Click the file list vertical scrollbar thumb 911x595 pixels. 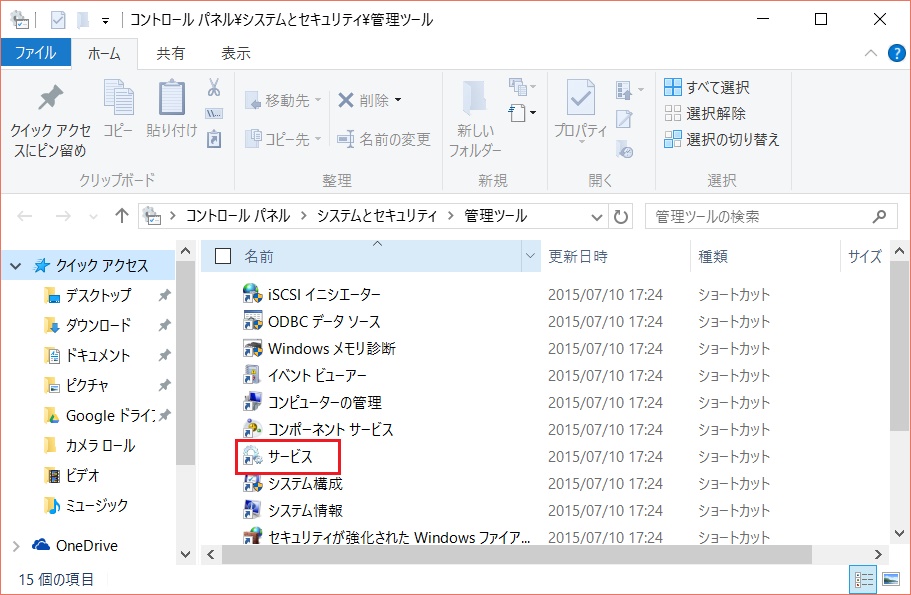click(x=899, y=346)
